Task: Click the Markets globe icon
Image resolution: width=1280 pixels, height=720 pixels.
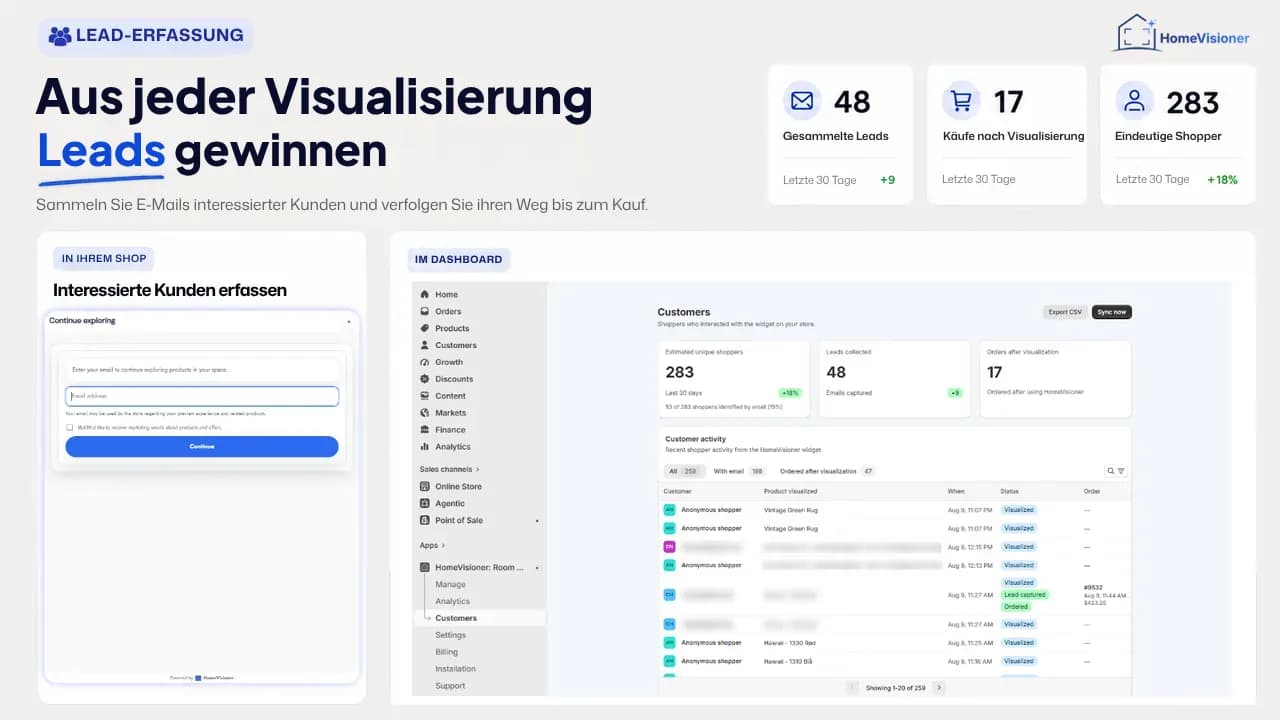Action: coord(425,413)
